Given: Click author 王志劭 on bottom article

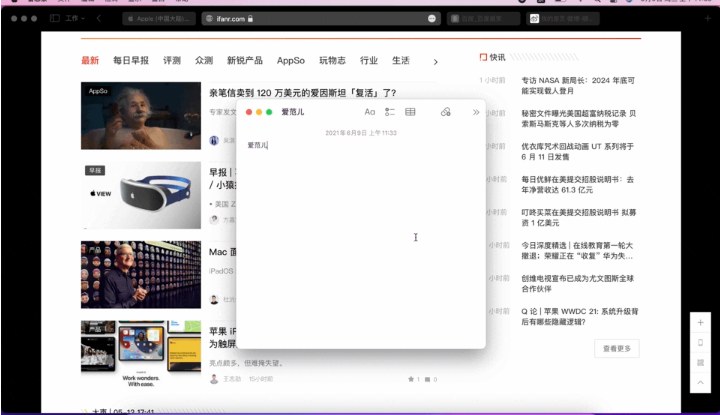Looking at the screenshot, I should coord(232,379).
